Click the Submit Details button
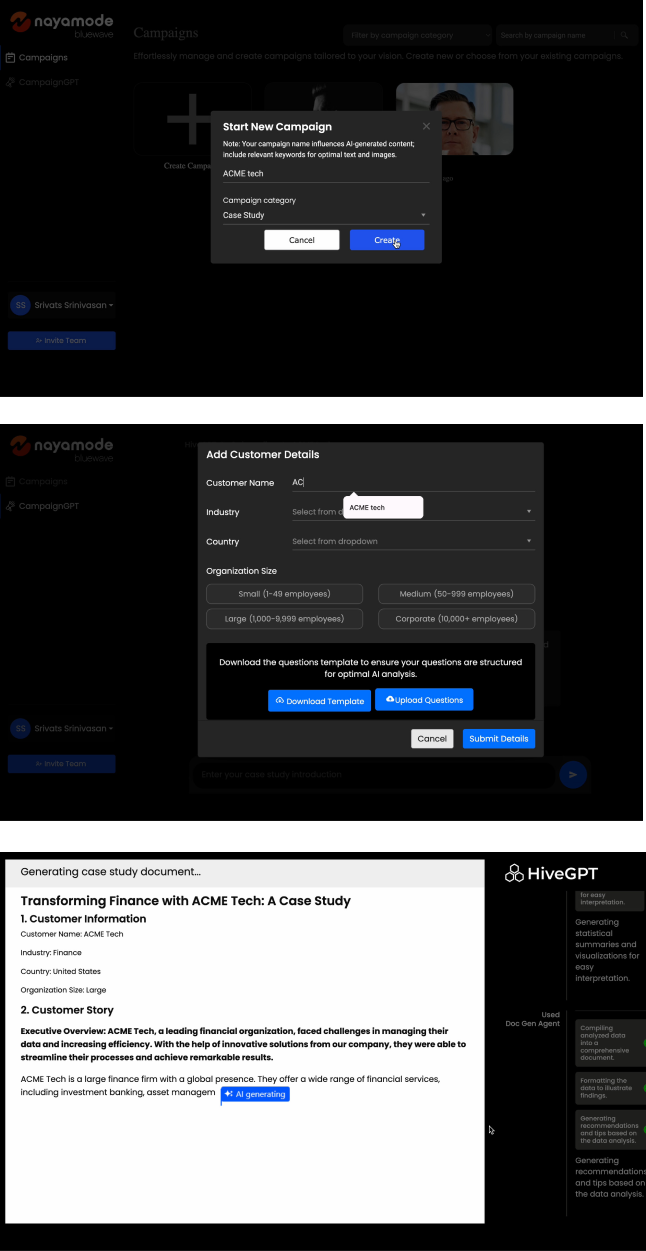646x1251 pixels. click(498, 739)
